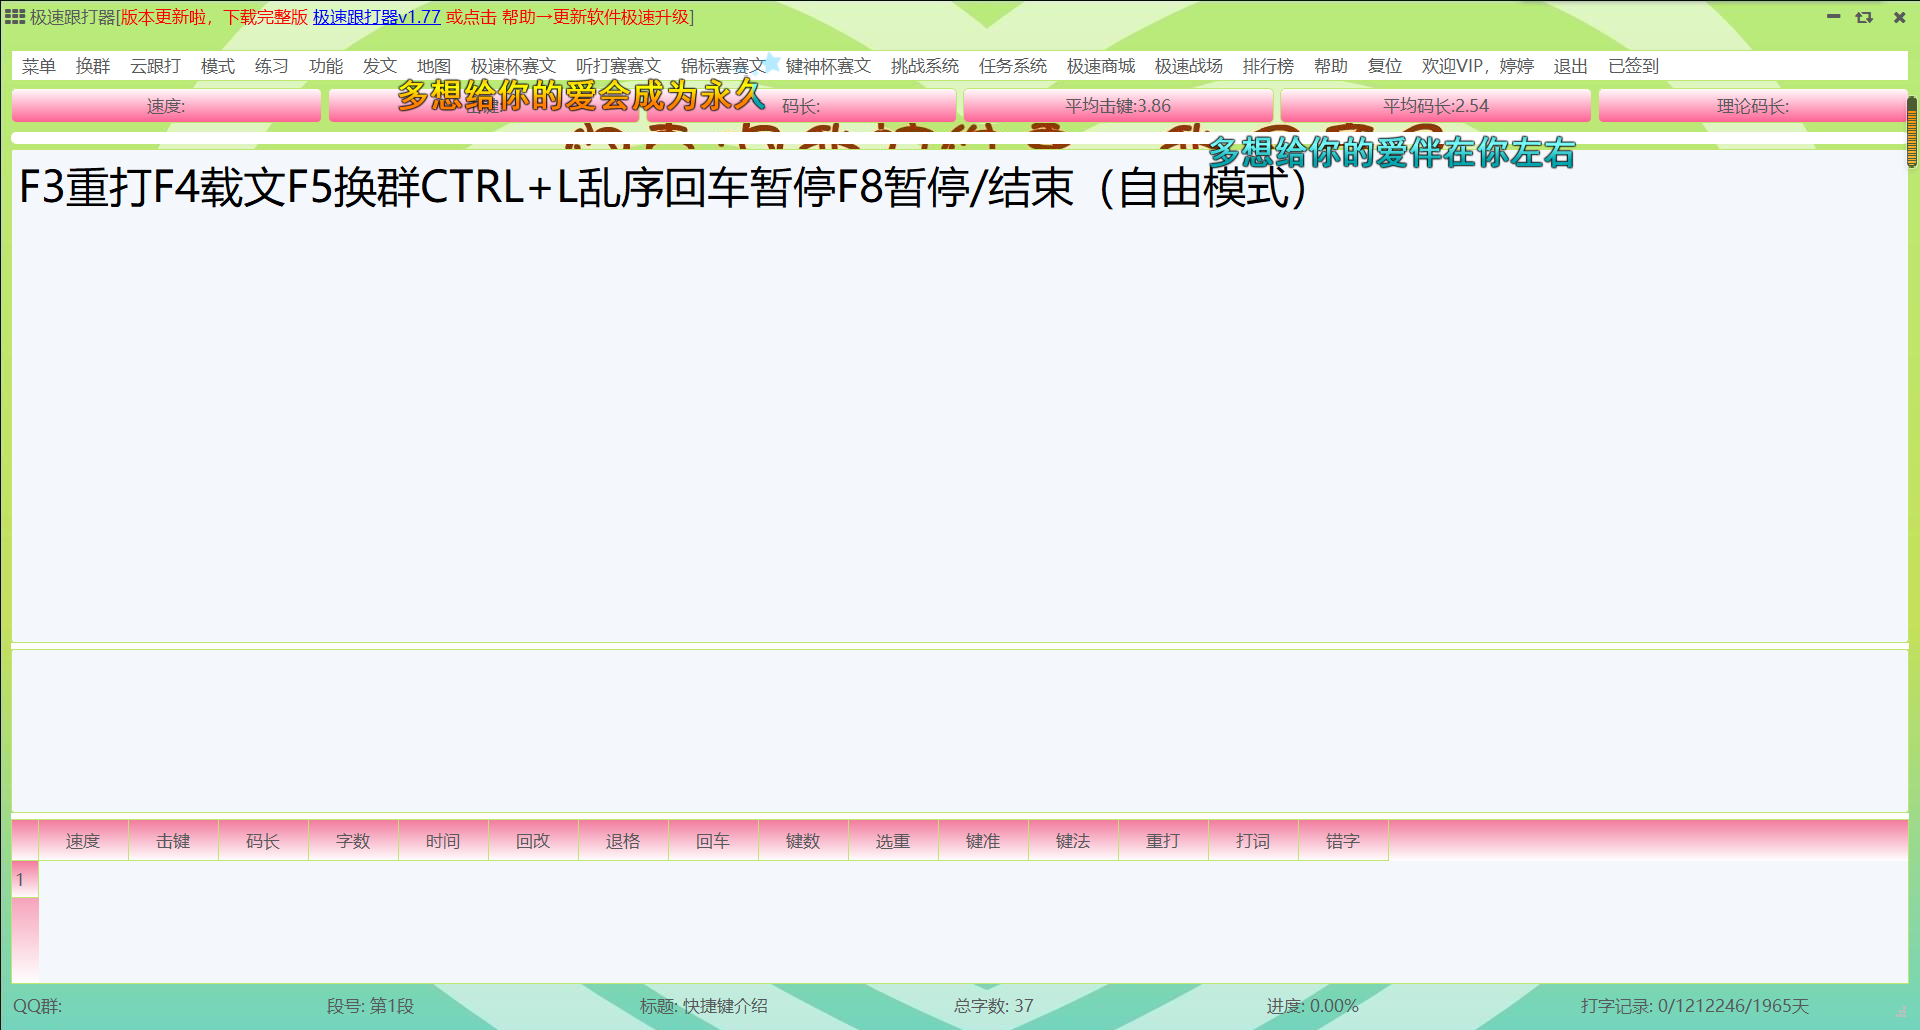Open the 换群 menu
Screen dimensions: 1920x1030
(x=93, y=66)
